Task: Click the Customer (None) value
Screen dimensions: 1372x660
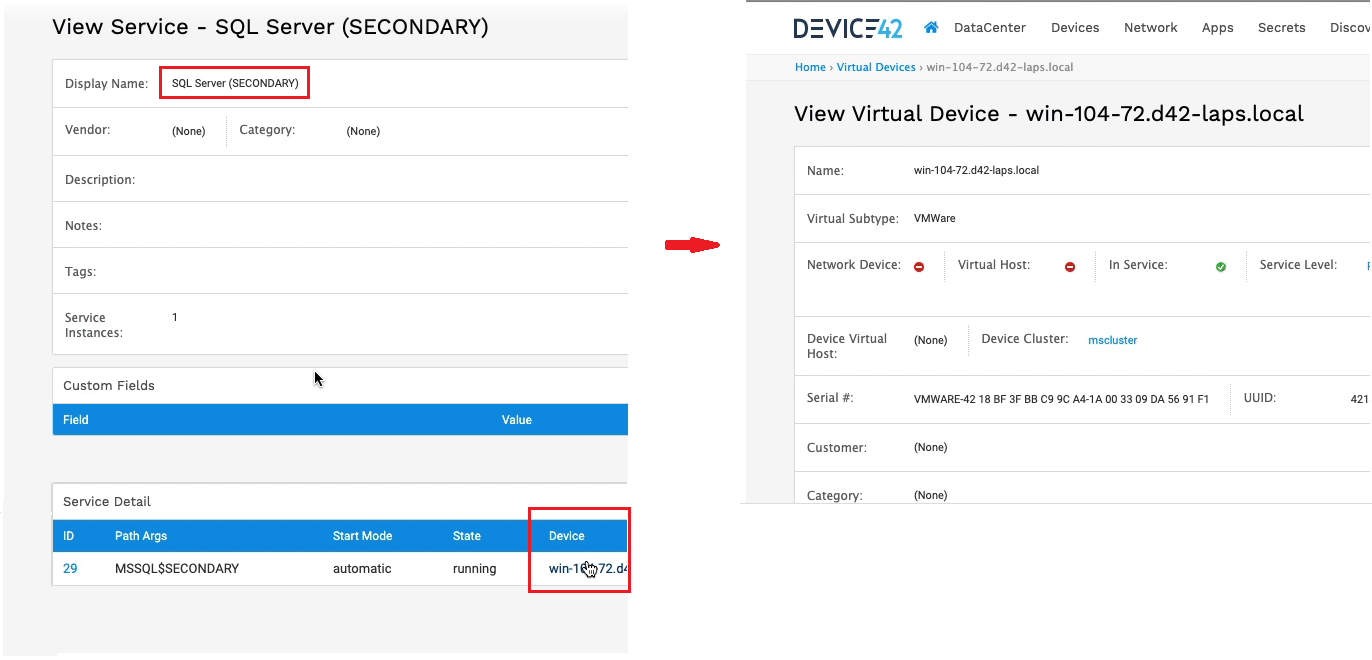Action: pyautogui.click(x=931, y=447)
